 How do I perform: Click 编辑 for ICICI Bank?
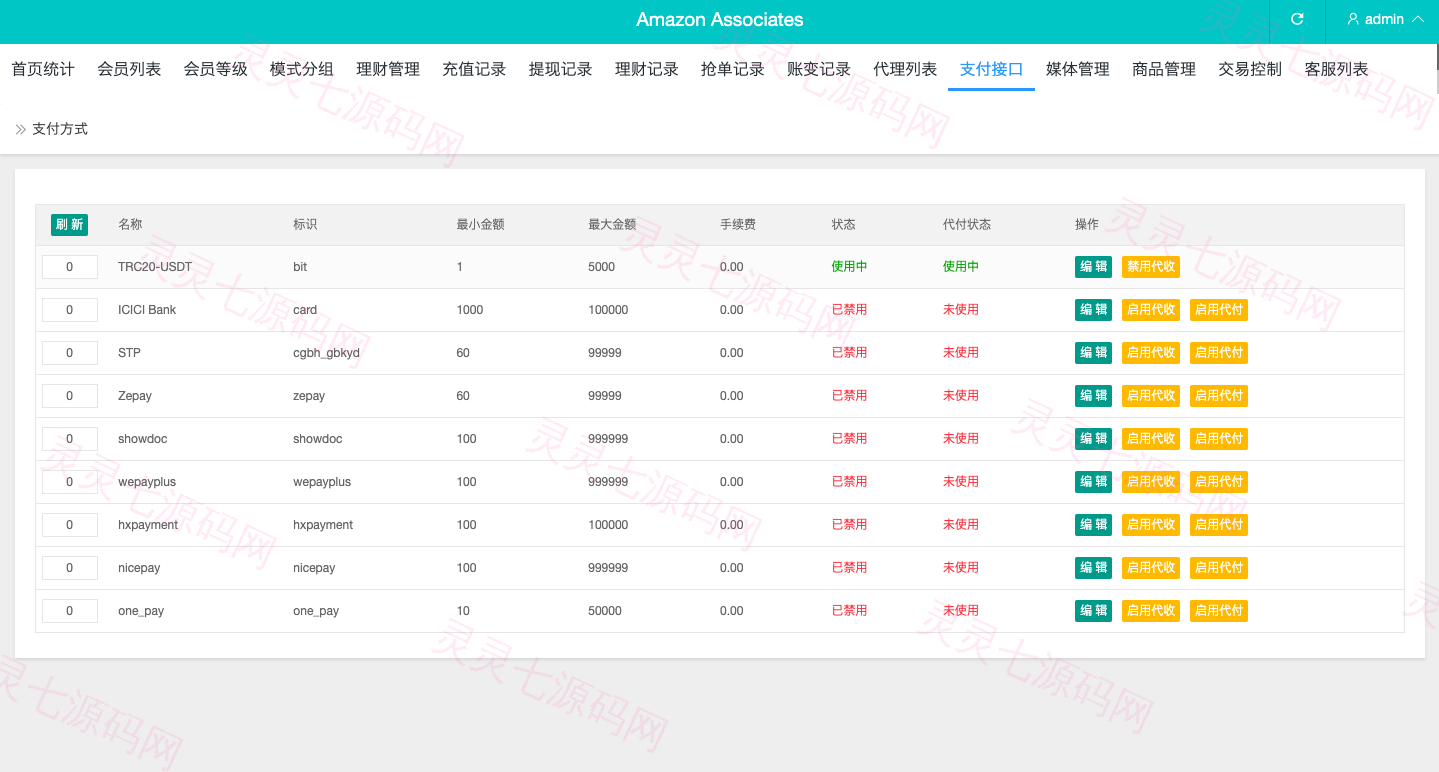[x=1093, y=310]
